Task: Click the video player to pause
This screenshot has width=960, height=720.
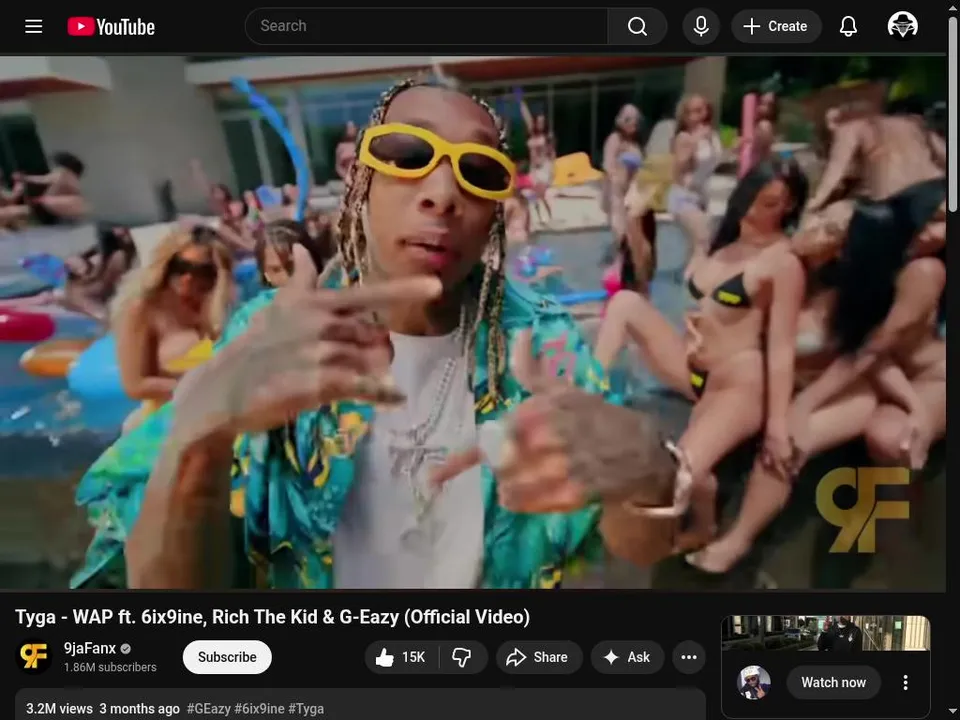Action: click(x=473, y=323)
